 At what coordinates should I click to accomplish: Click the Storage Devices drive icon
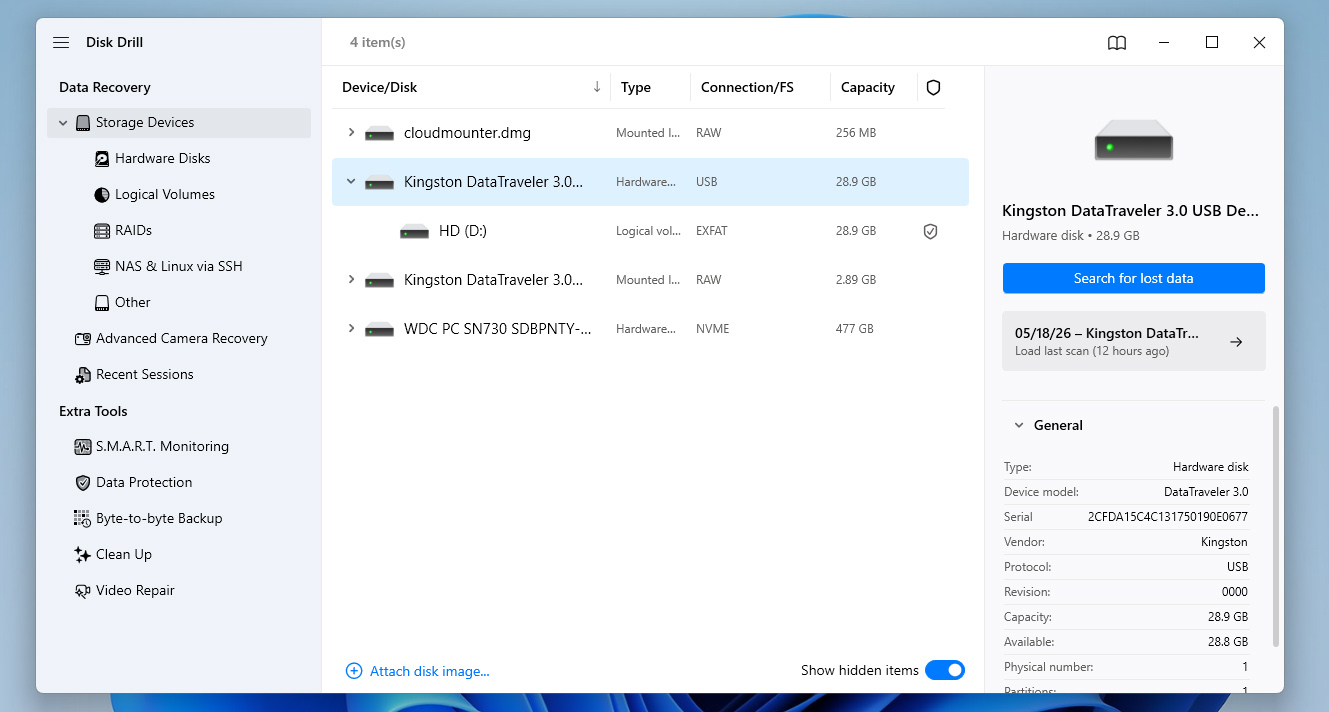(x=83, y=122)
